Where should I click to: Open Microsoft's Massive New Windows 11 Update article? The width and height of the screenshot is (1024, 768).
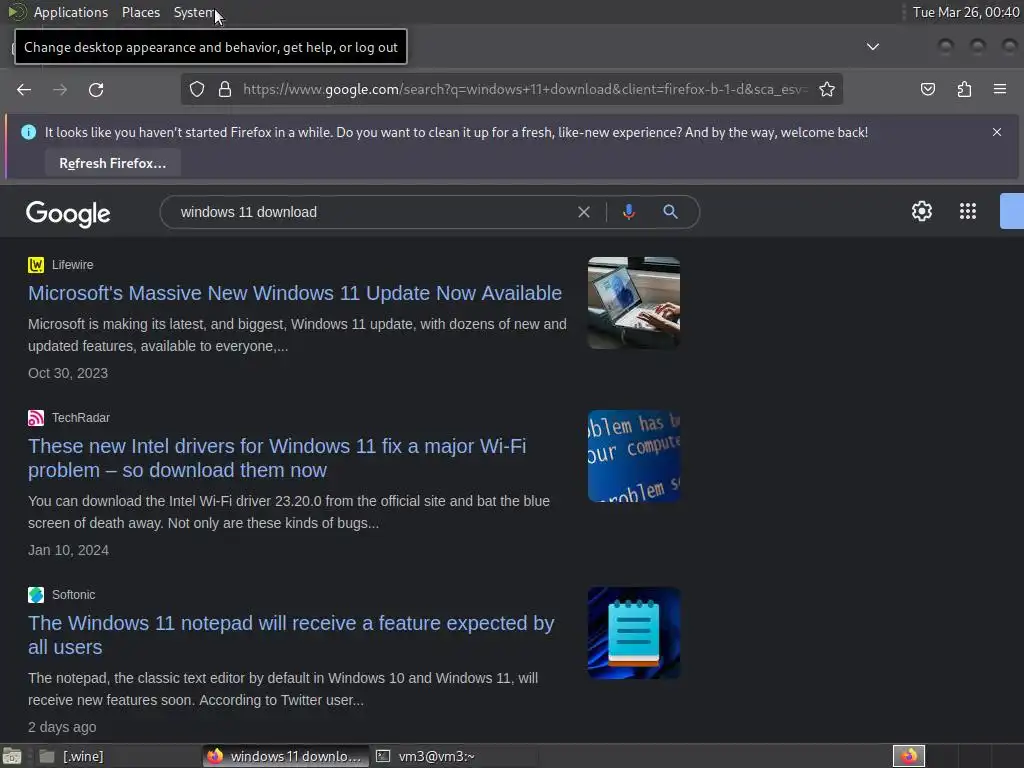click(x=295, y=293)
